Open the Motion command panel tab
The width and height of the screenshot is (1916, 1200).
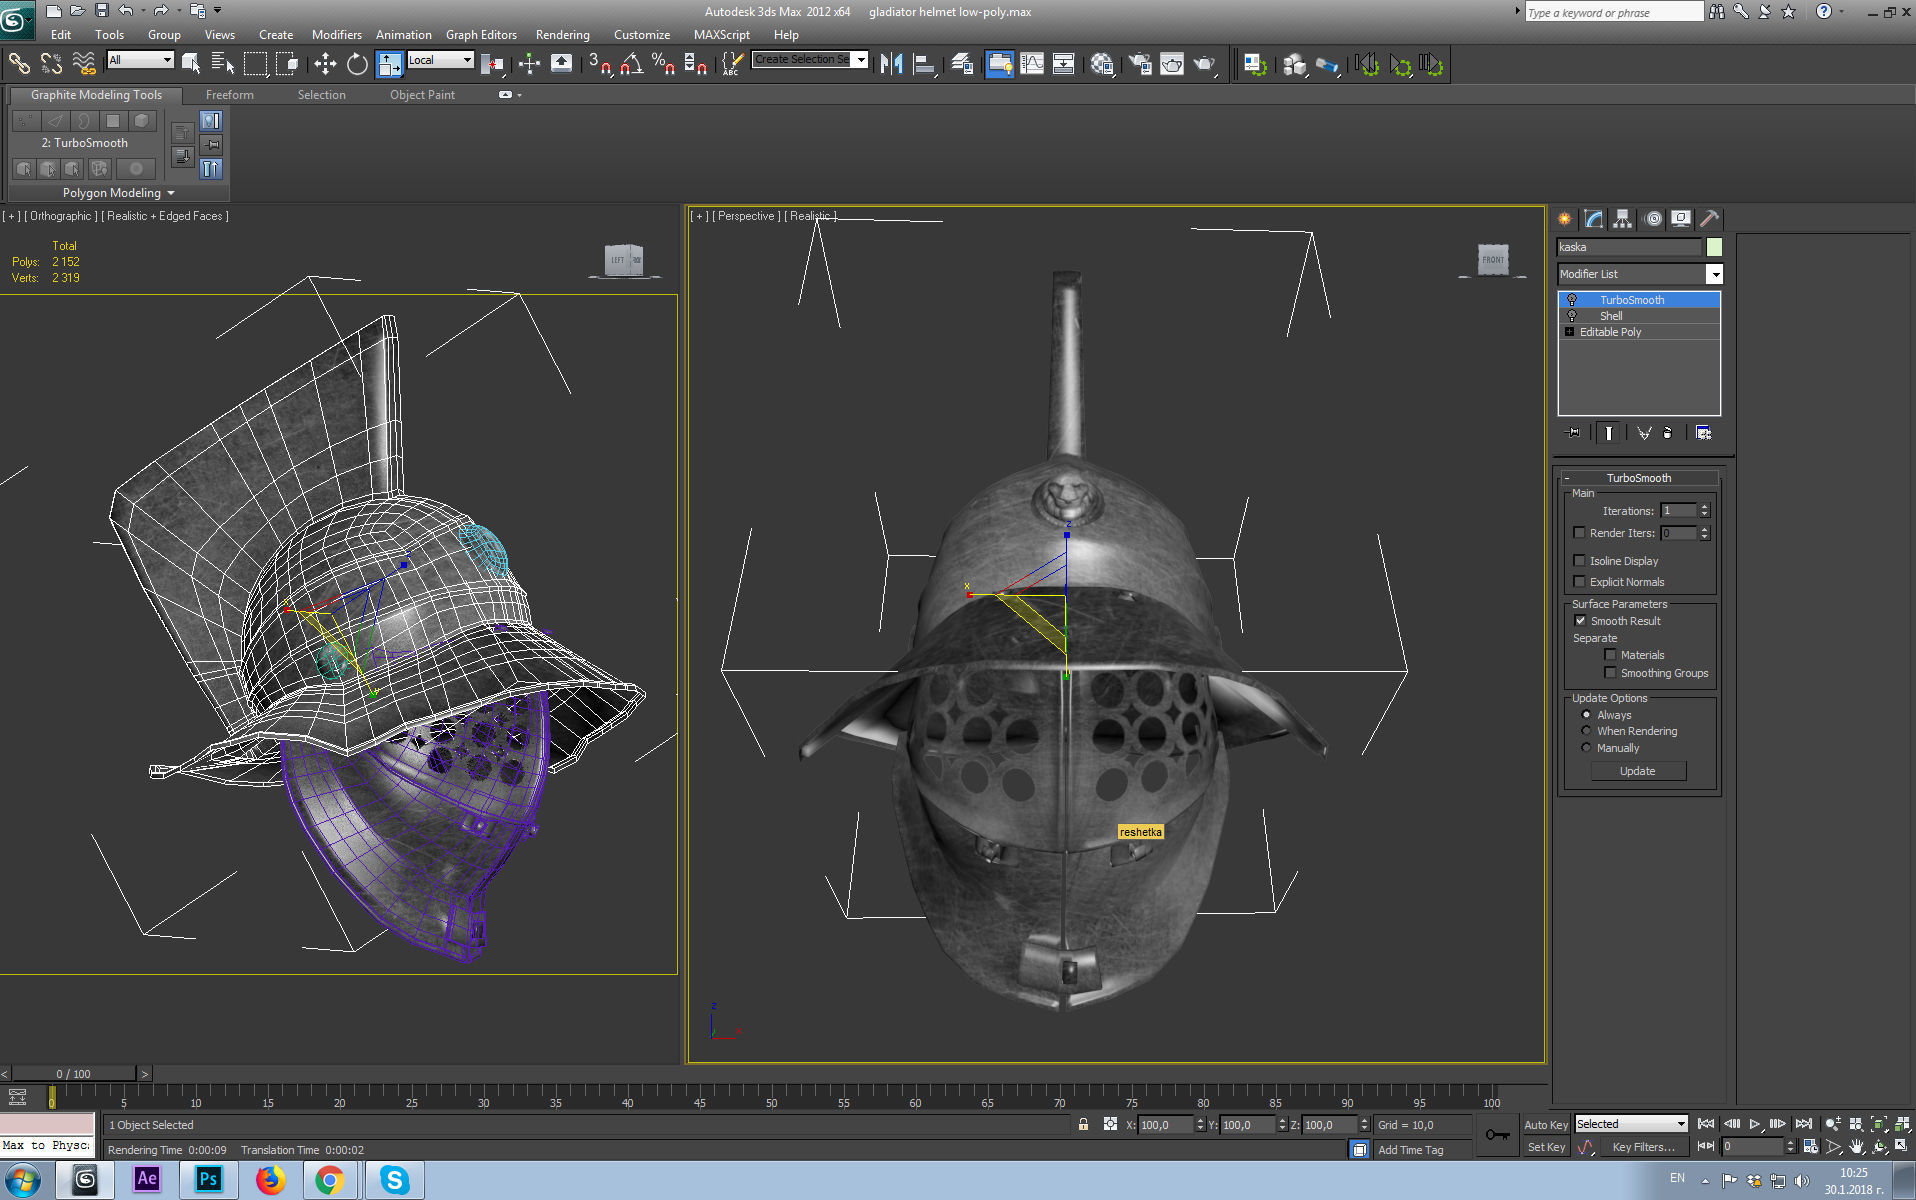coord(1653,218)
